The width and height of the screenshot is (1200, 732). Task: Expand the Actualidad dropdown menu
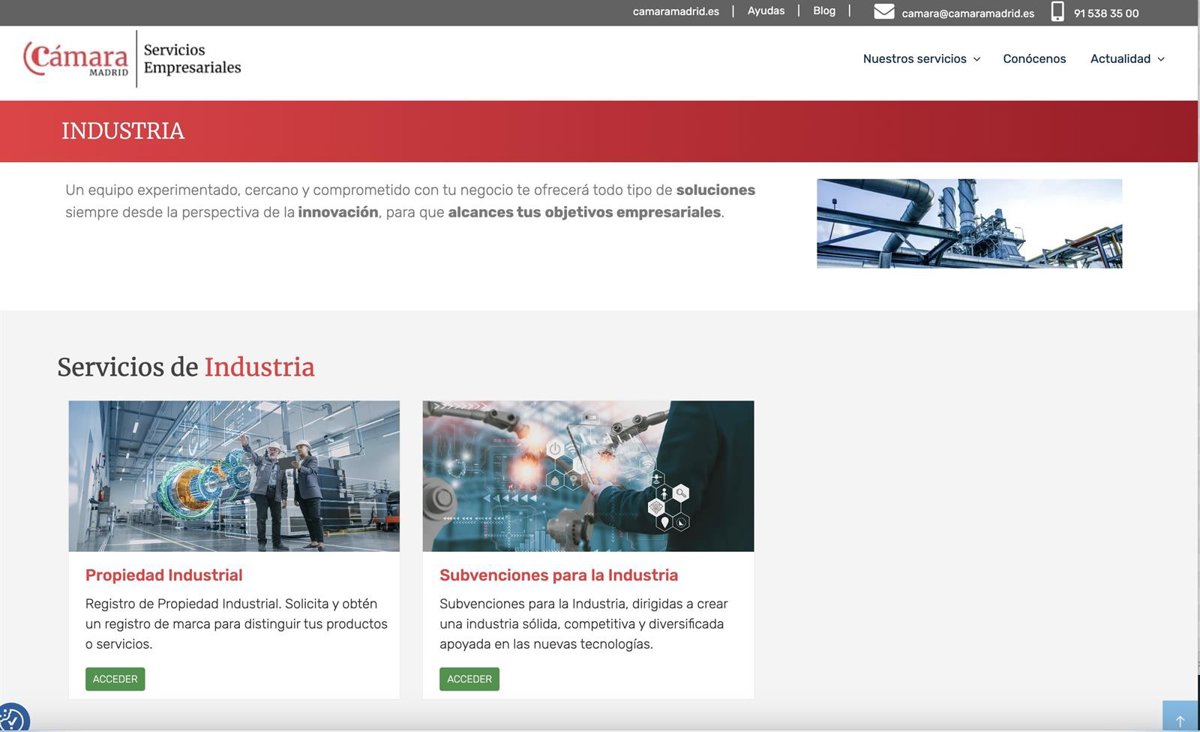[1127, 59]
